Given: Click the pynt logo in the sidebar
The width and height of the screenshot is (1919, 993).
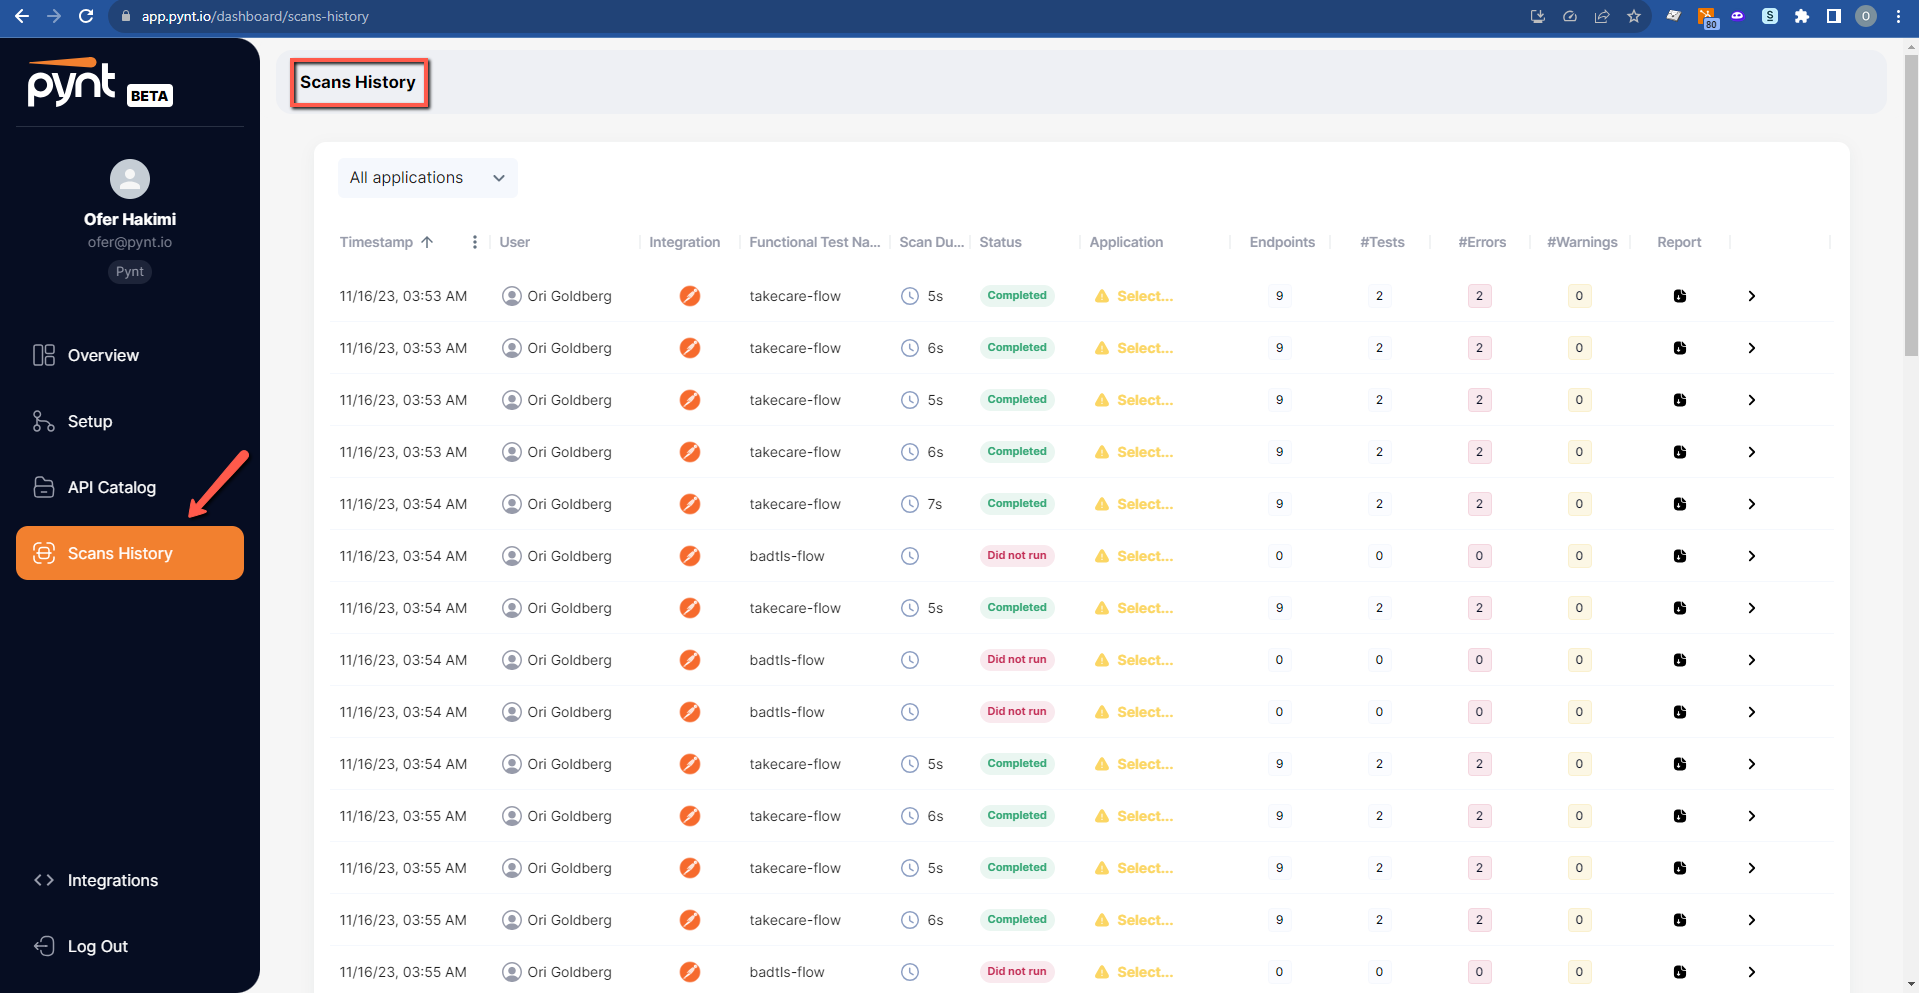Looking at the screenshot, I should pyautogui.click(x=72, y=84).
